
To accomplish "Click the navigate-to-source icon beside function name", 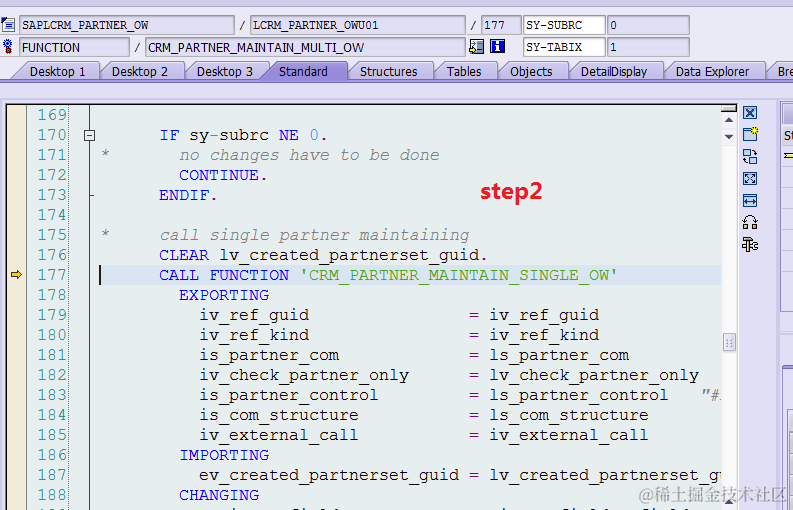I will (x=476, y=47).
